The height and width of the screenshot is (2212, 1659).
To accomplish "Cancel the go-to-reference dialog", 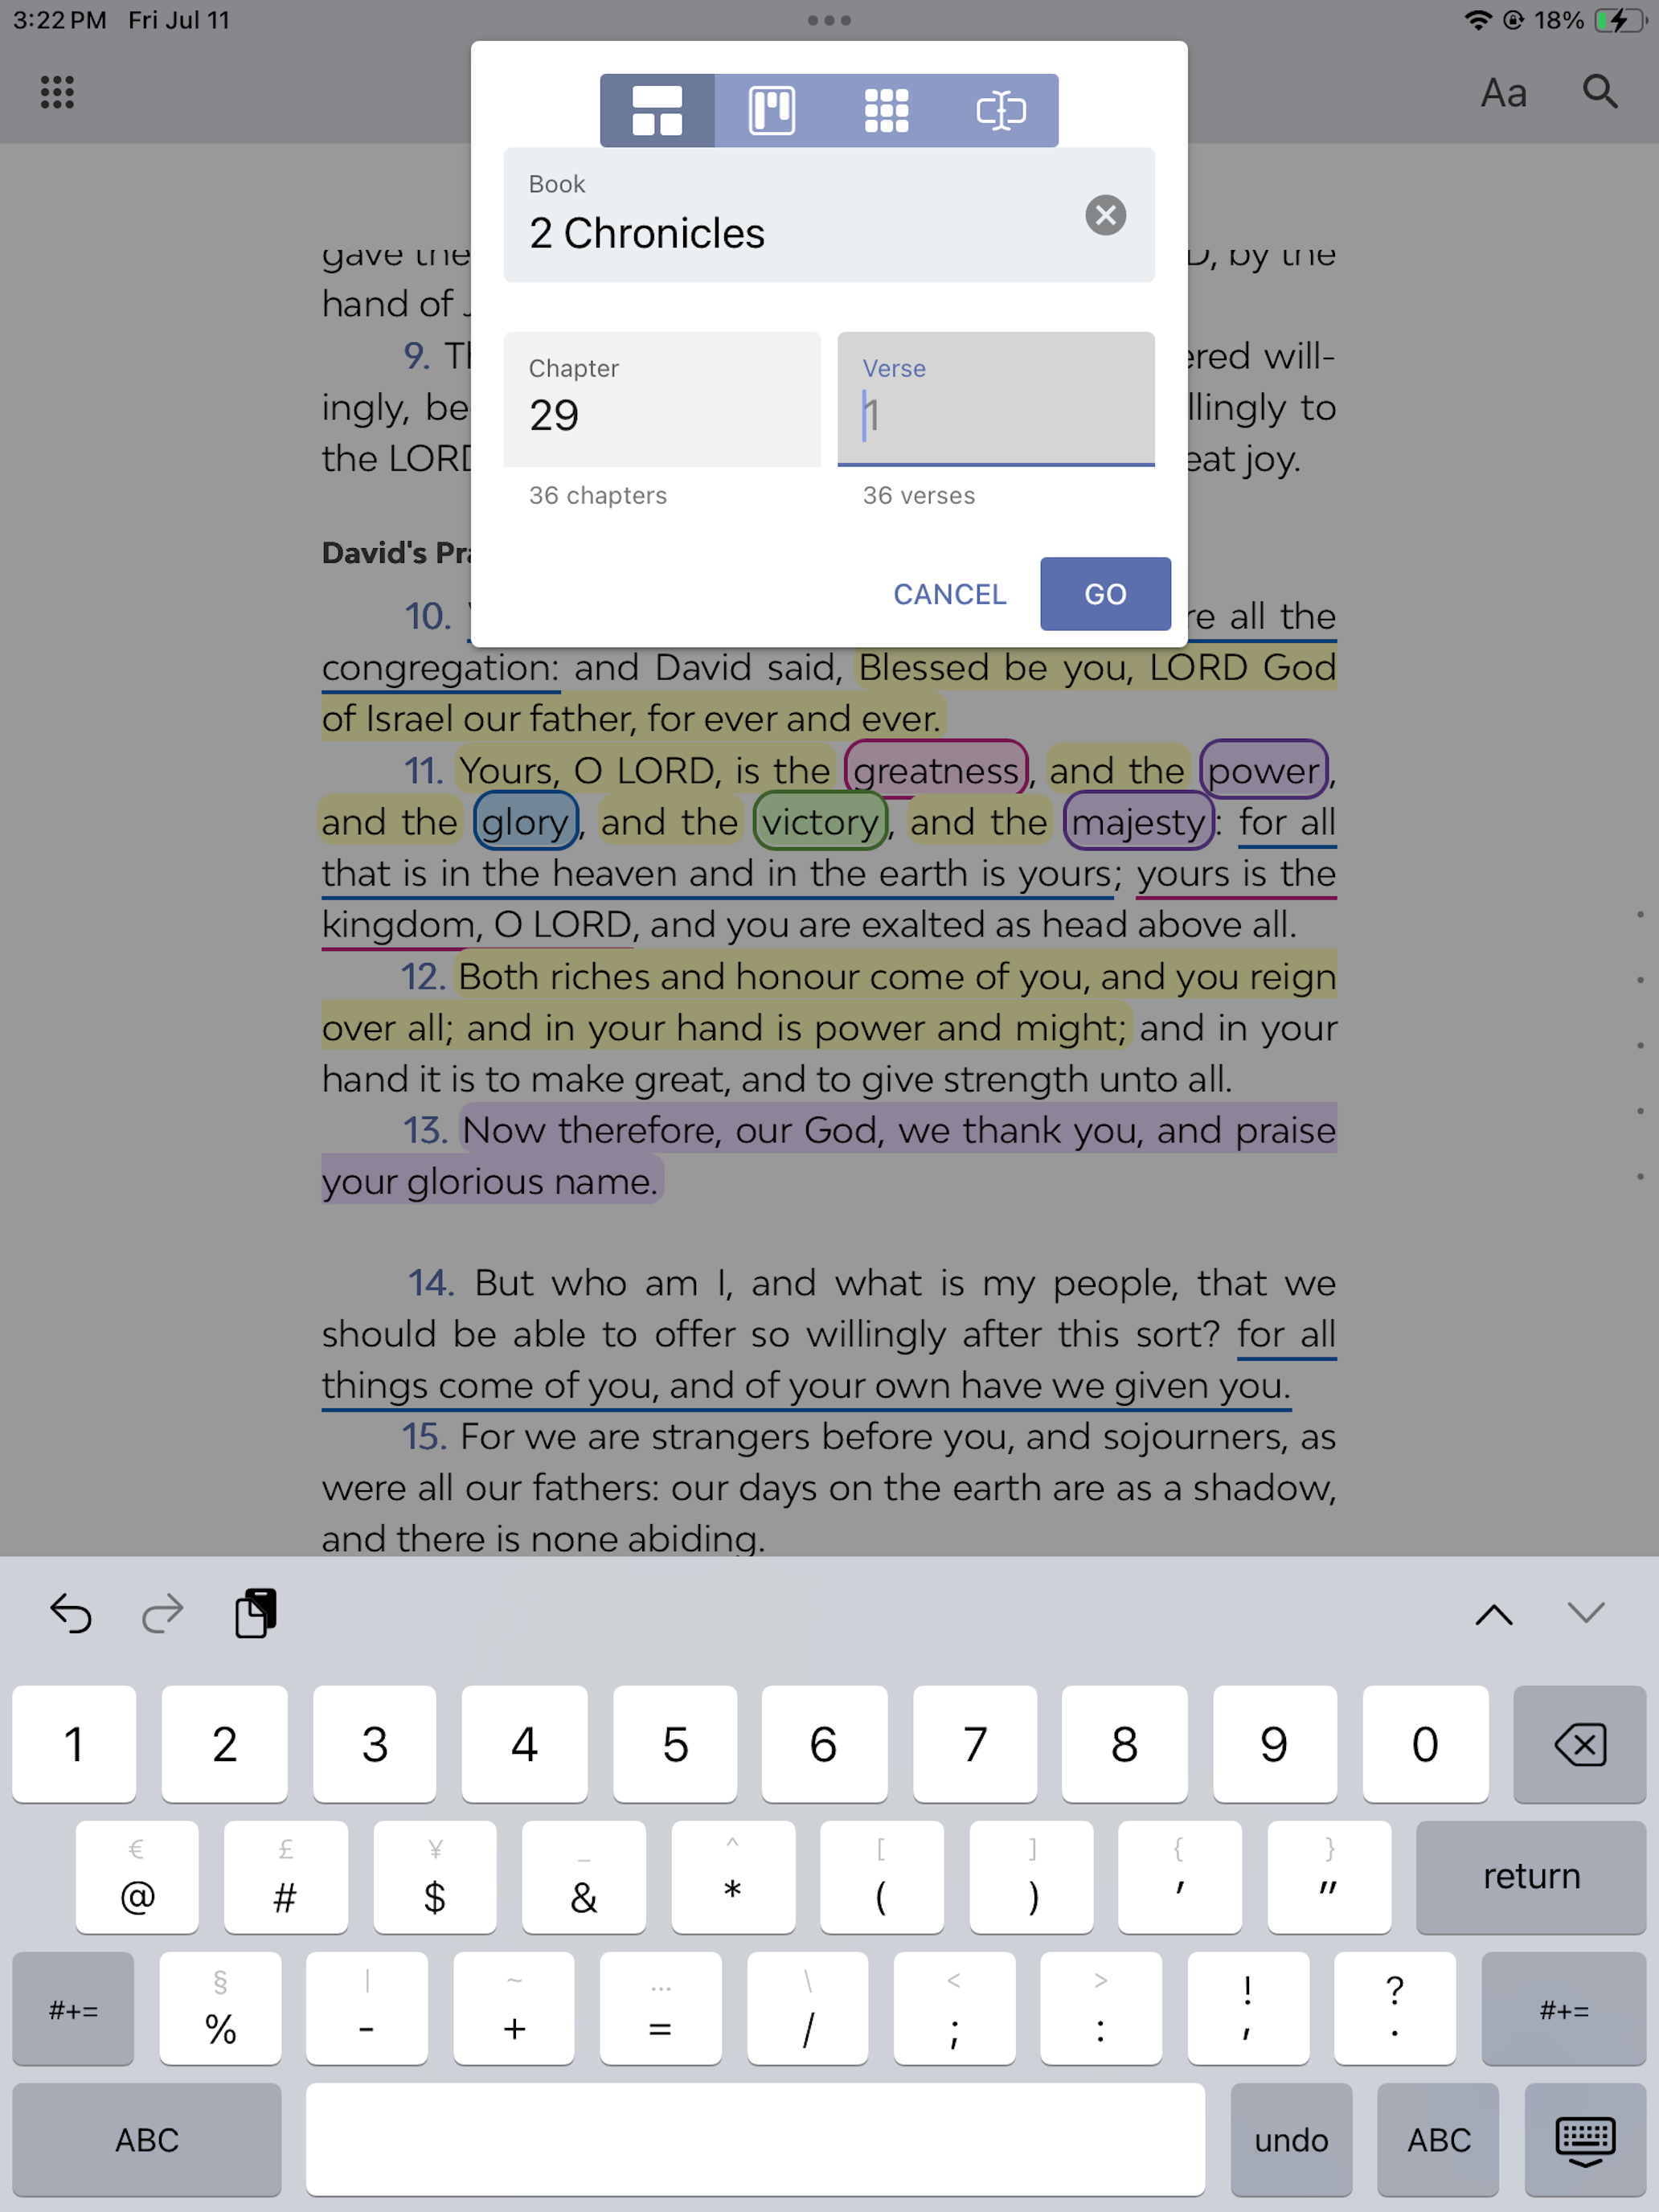I will (x=949, y=594).
